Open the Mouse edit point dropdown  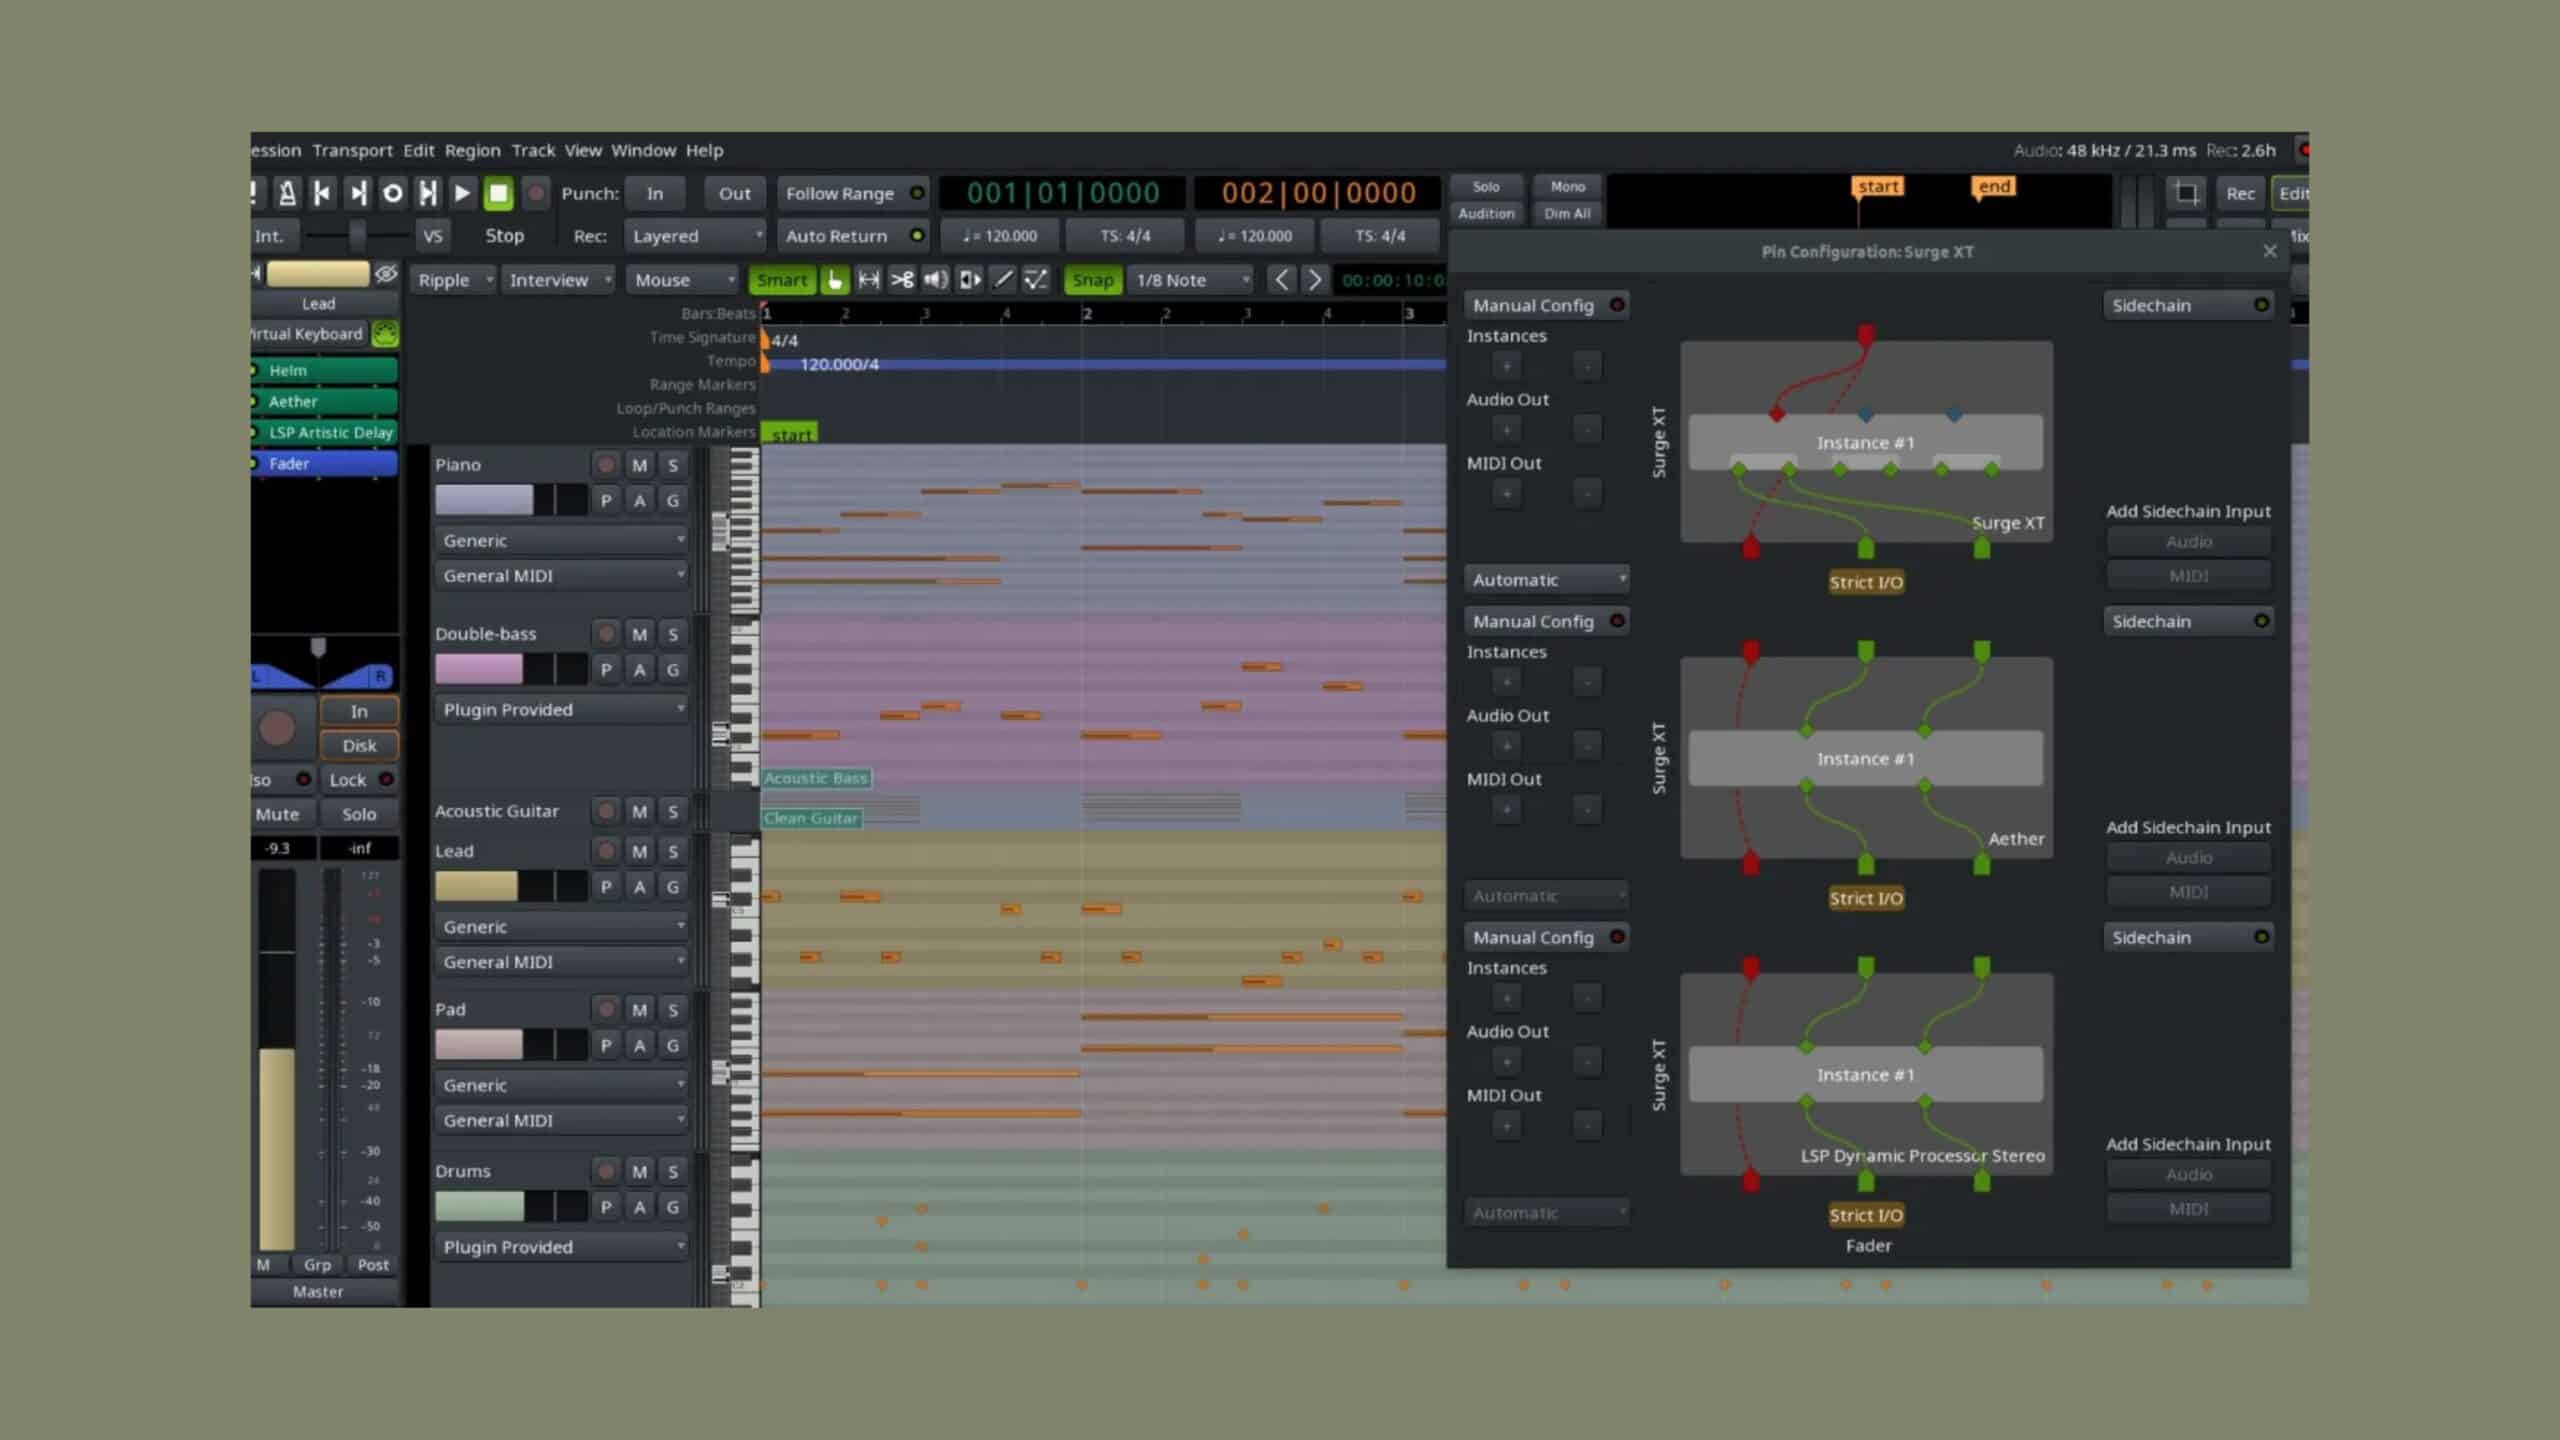[683, 280]
